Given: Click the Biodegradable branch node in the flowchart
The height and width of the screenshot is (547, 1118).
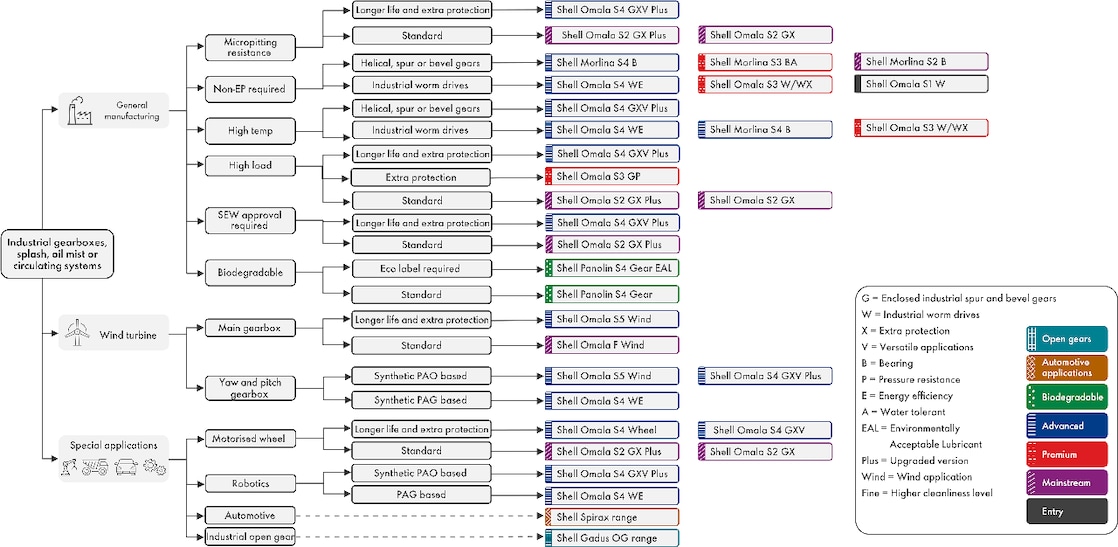Looking at the screenshot, I should click(250, 273).
